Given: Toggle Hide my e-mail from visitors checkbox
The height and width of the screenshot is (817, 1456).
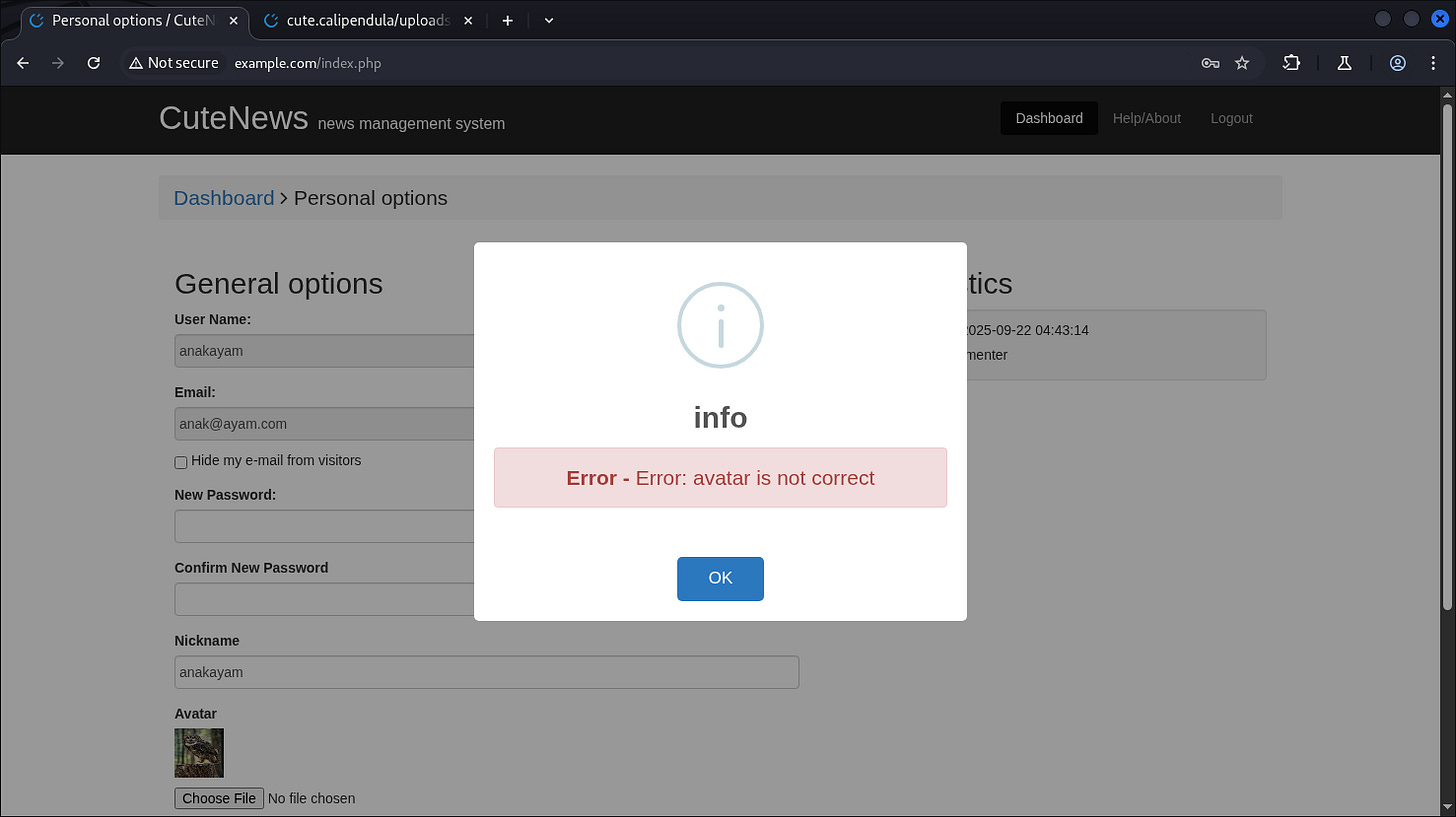Looking at the screenshot, I should tap(181, 462).
